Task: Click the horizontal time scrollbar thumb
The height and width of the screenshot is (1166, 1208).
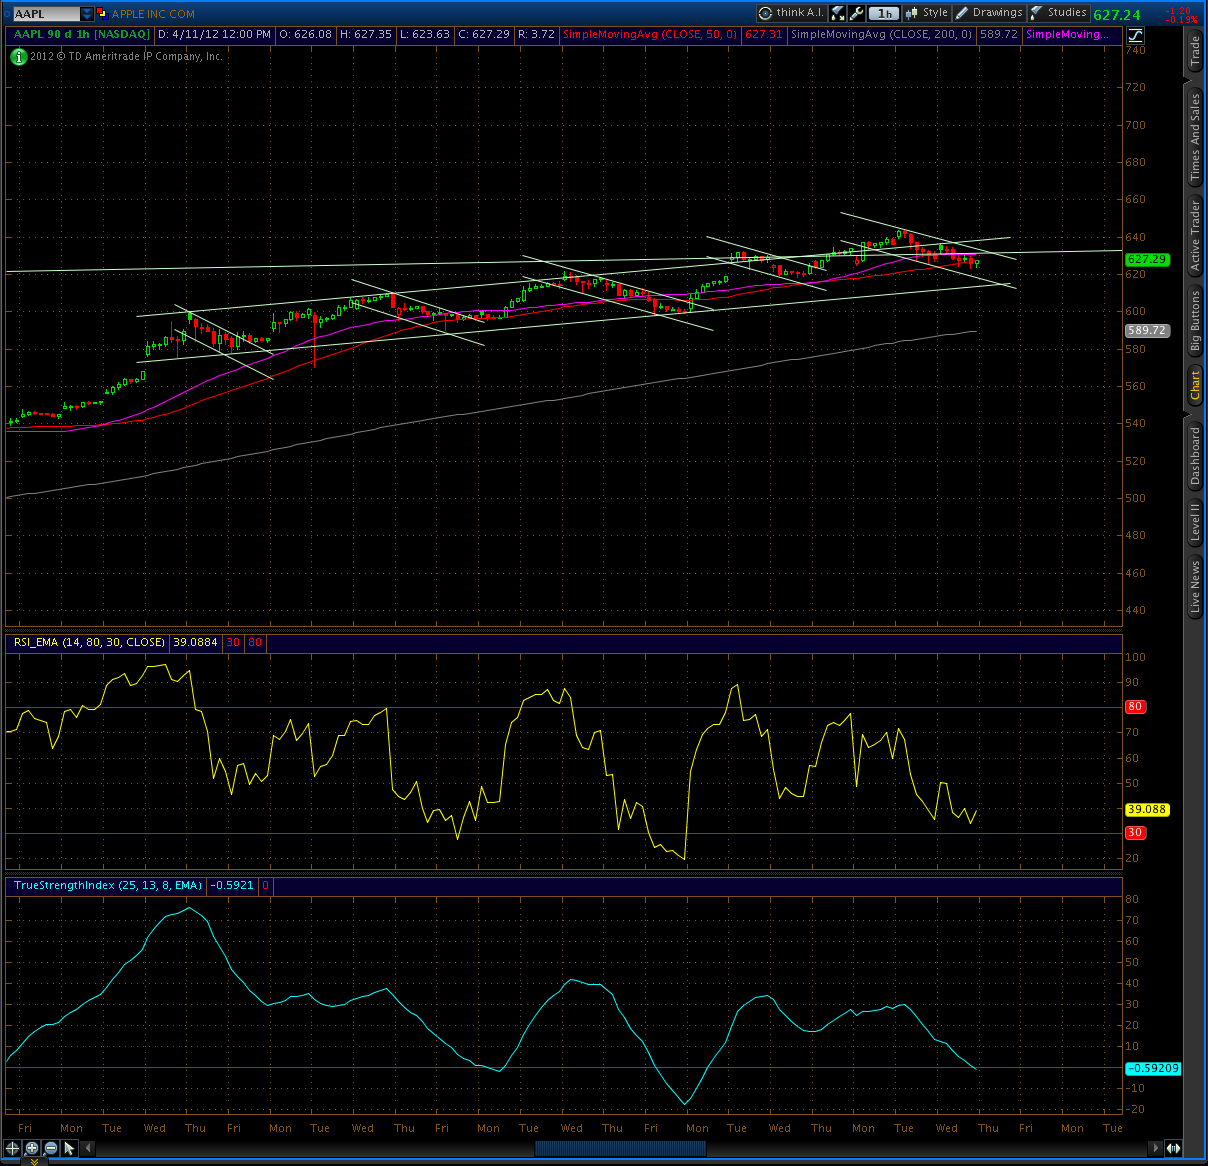Action: point(620,1148)
